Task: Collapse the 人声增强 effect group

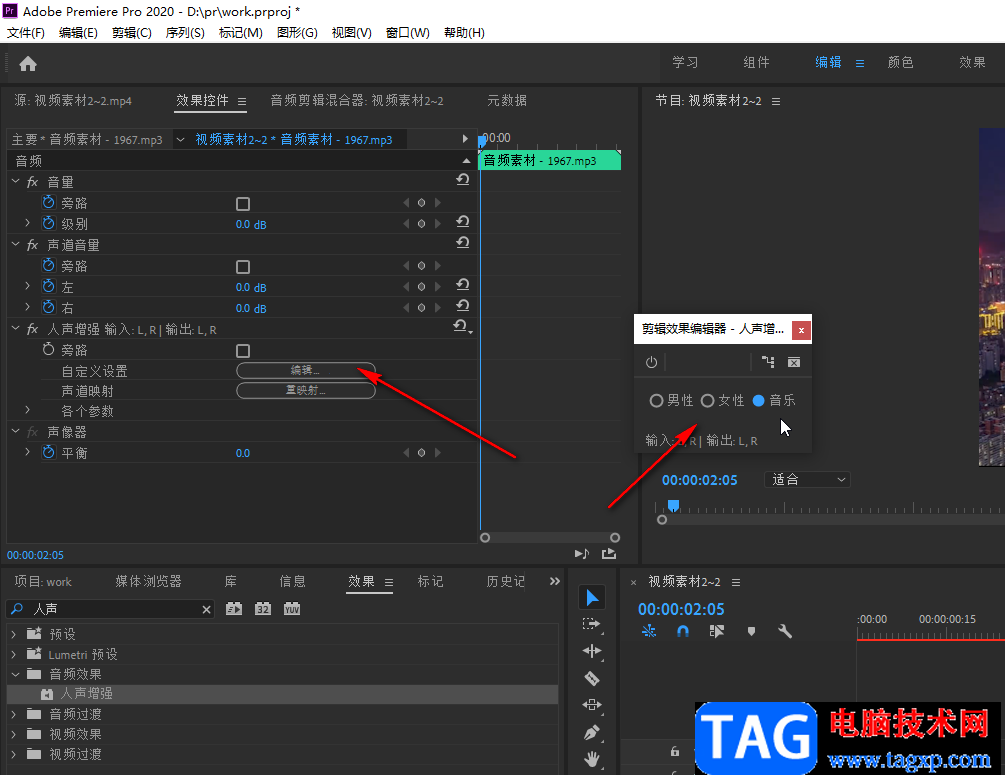Action: click(15, 328)
